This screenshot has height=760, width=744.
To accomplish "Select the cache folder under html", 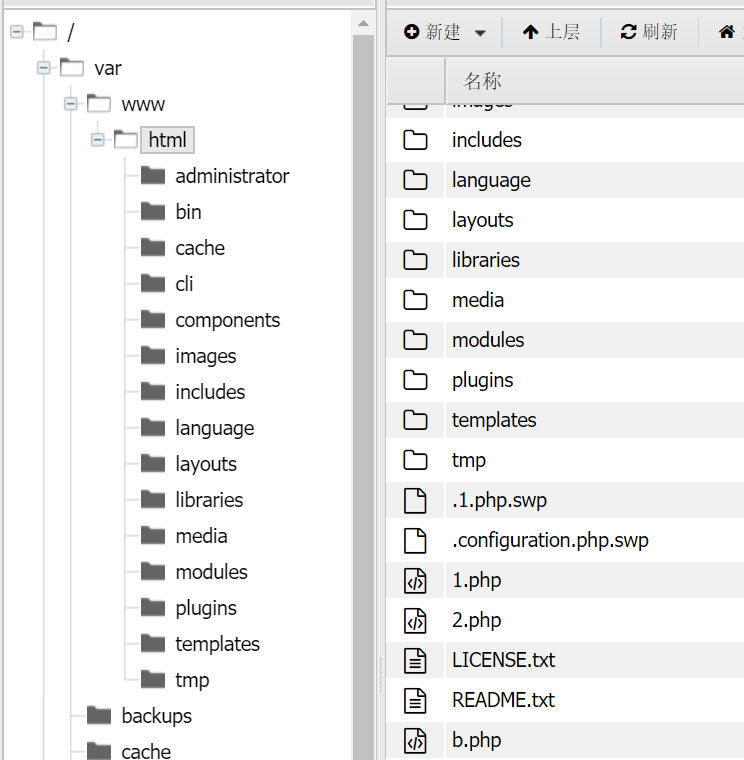I will coord(200,248).
